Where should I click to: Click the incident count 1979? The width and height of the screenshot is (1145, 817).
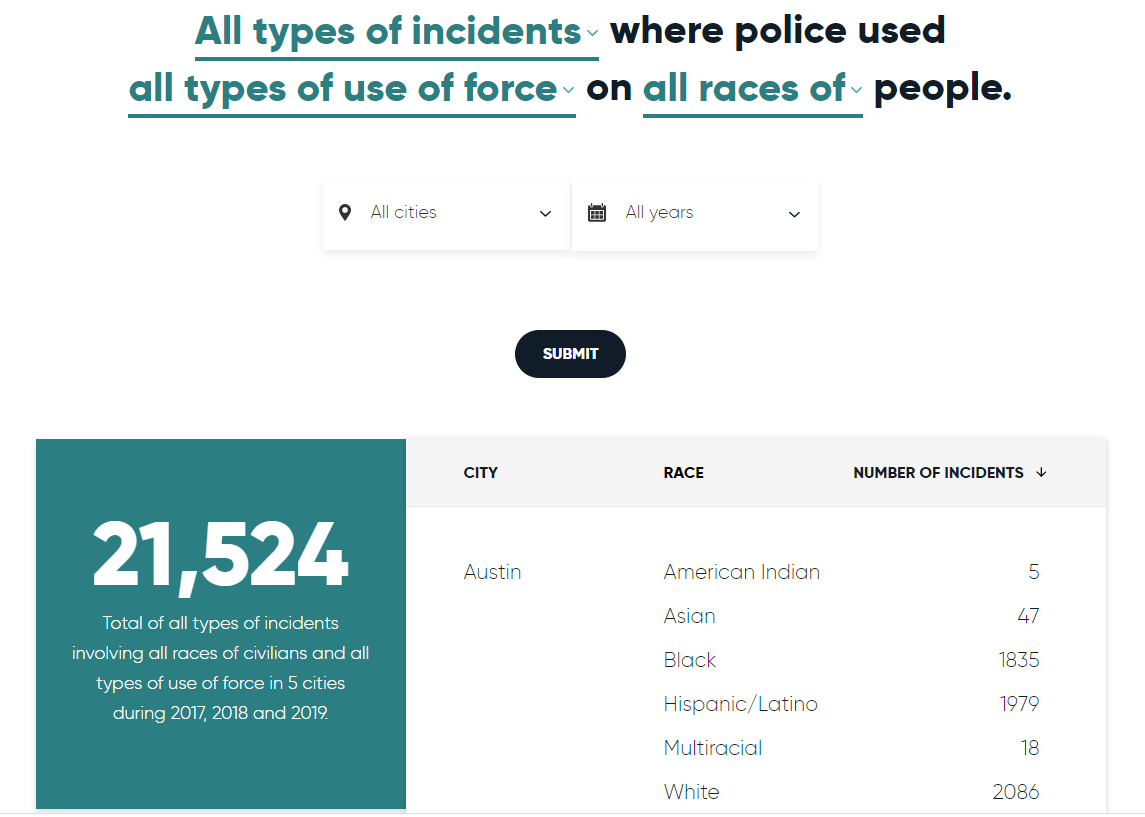(x=1019, y=704)
